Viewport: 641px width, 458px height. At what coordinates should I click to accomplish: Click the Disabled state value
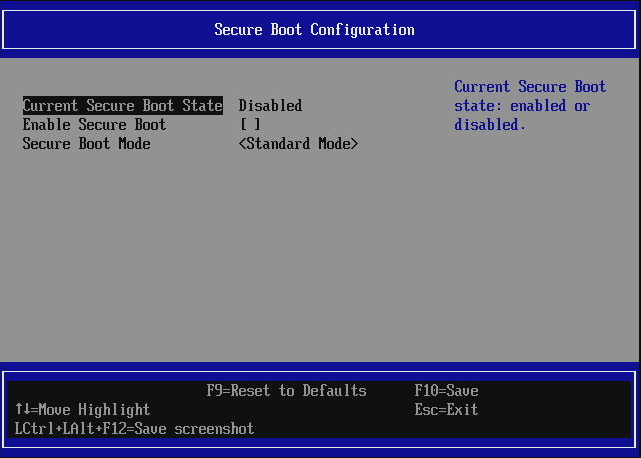[x=270, y=106]
